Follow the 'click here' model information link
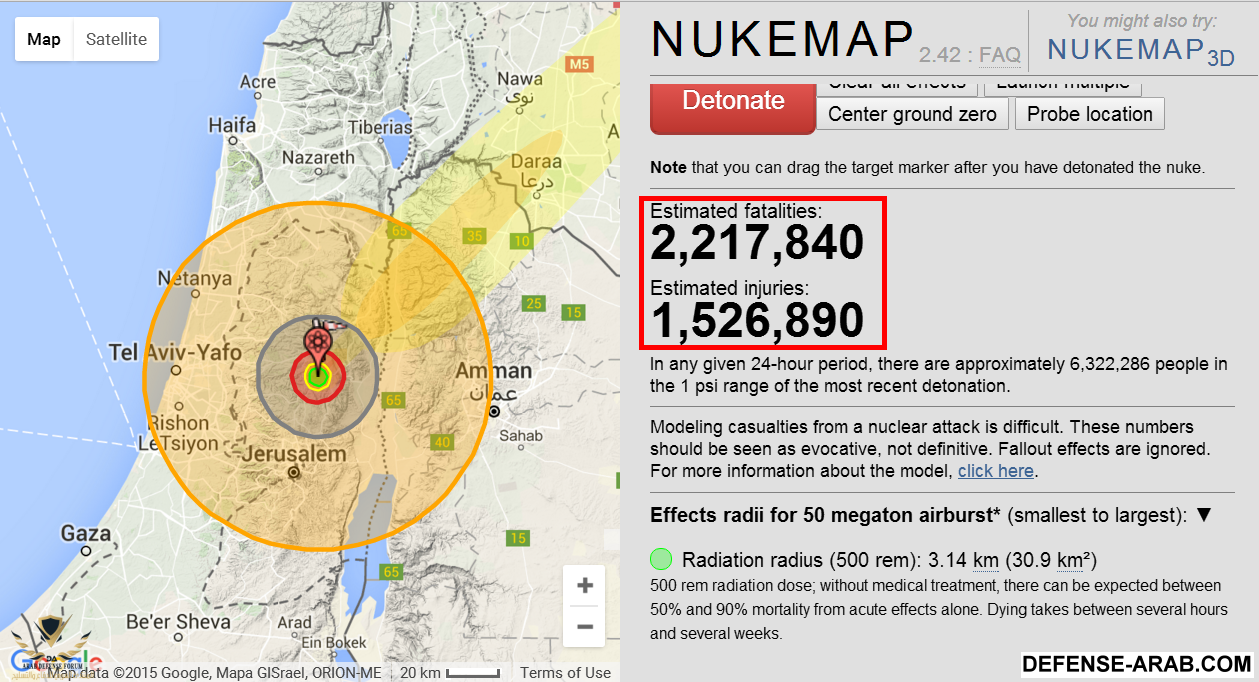1259x682 pixels. point(996,471)
